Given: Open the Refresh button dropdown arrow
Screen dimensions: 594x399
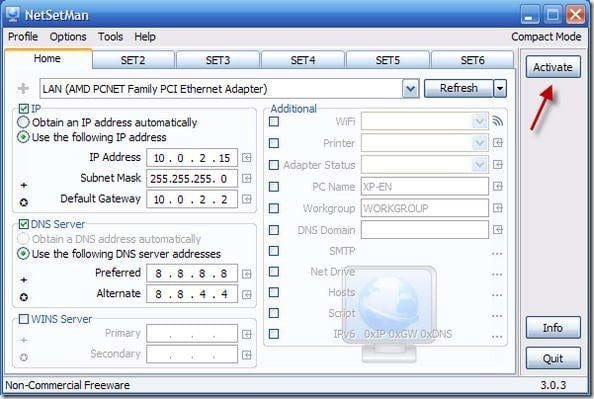Looking at the screenshot, I should pos(500,89).
